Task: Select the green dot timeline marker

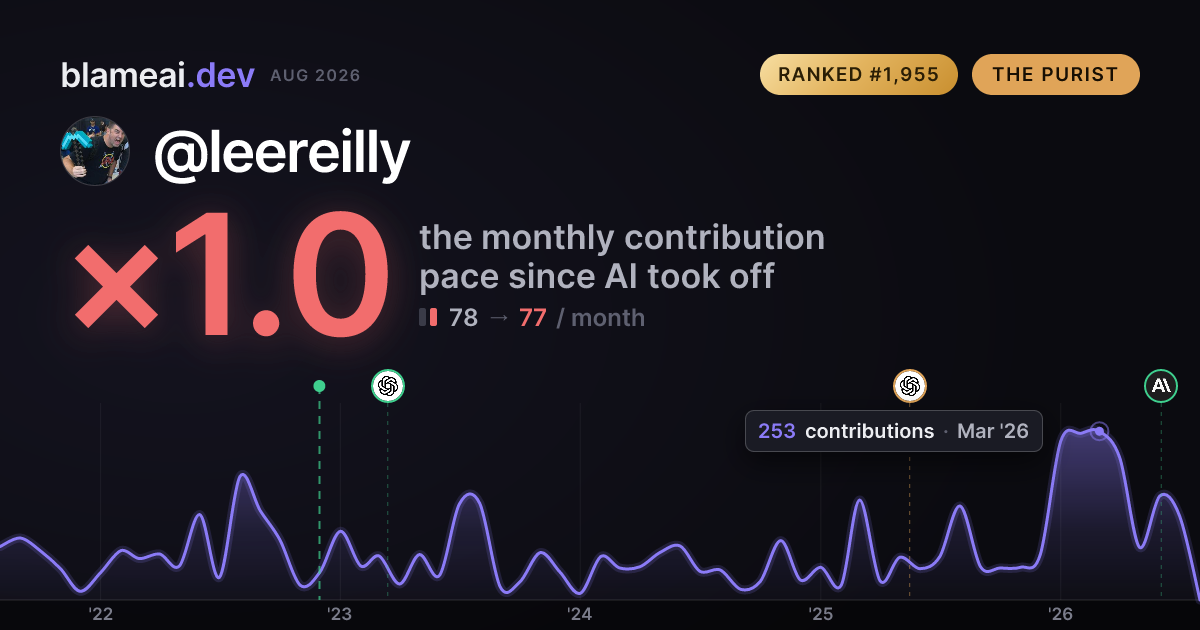Action: click(319, 386)
